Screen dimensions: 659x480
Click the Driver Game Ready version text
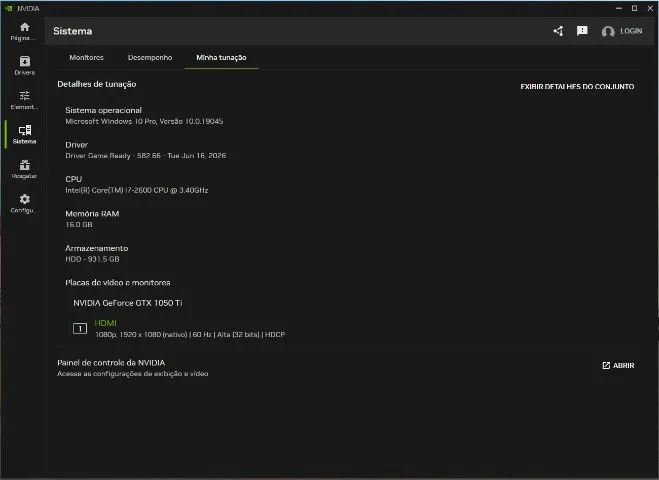click(145, 156)
